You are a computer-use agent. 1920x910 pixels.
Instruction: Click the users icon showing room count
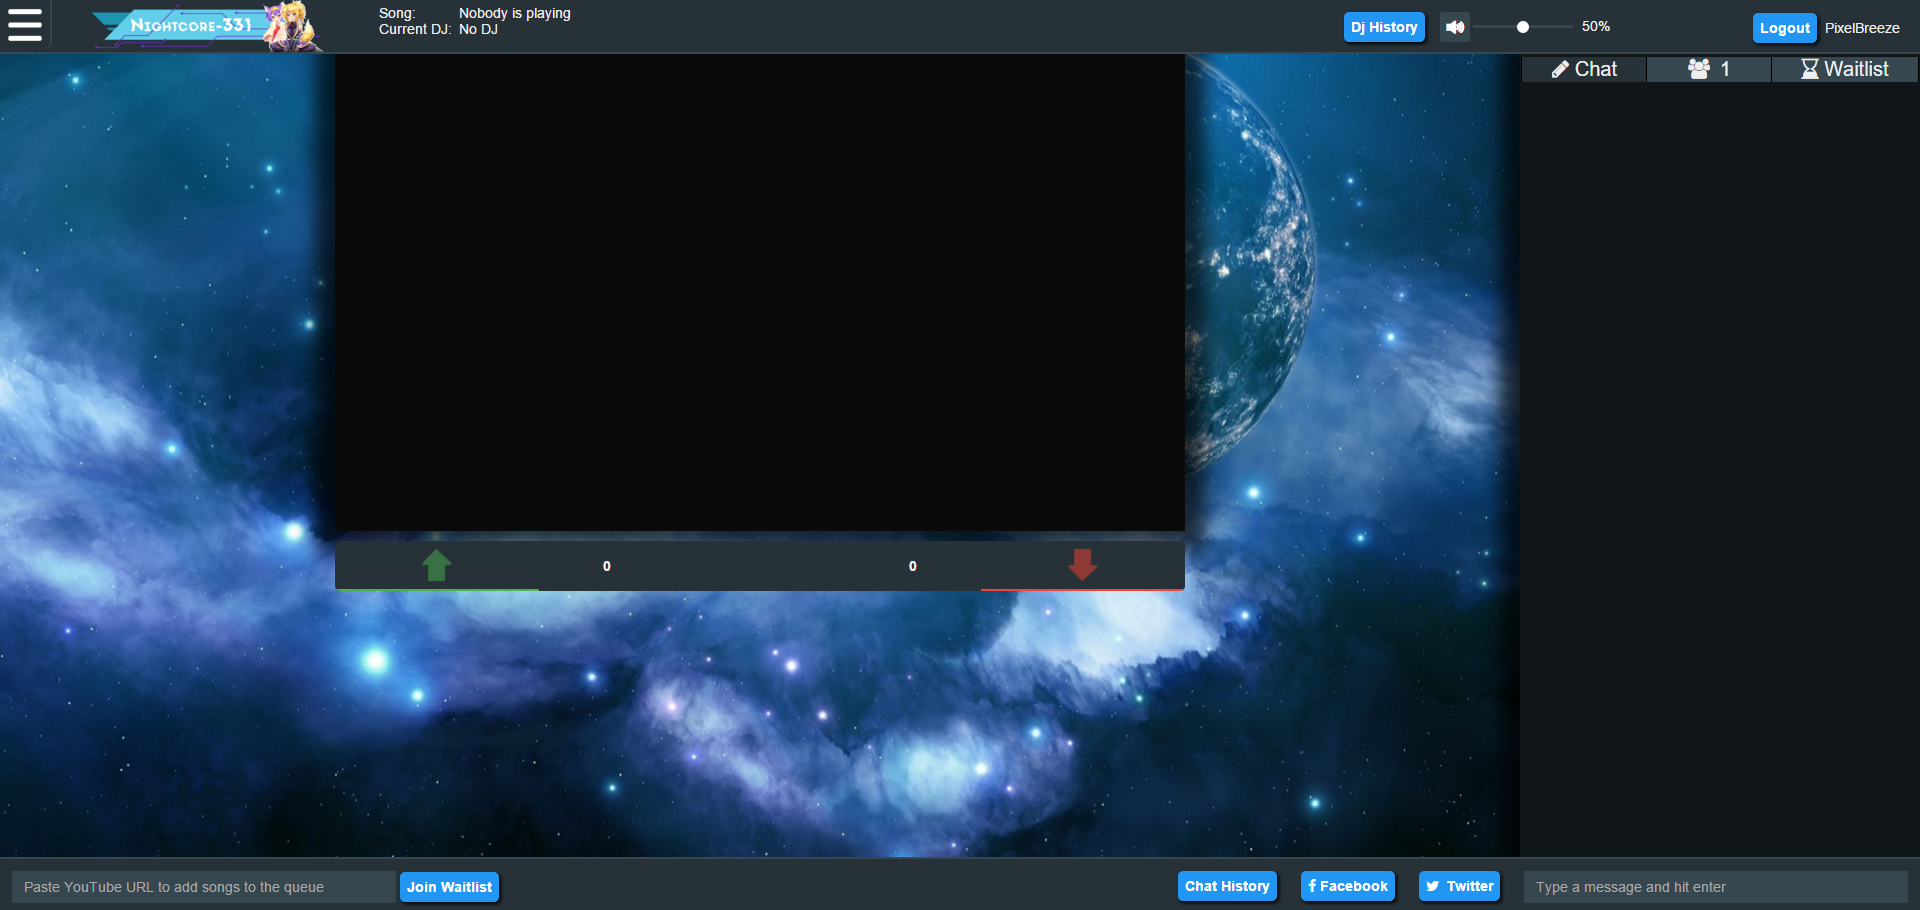pos(1700,68)
